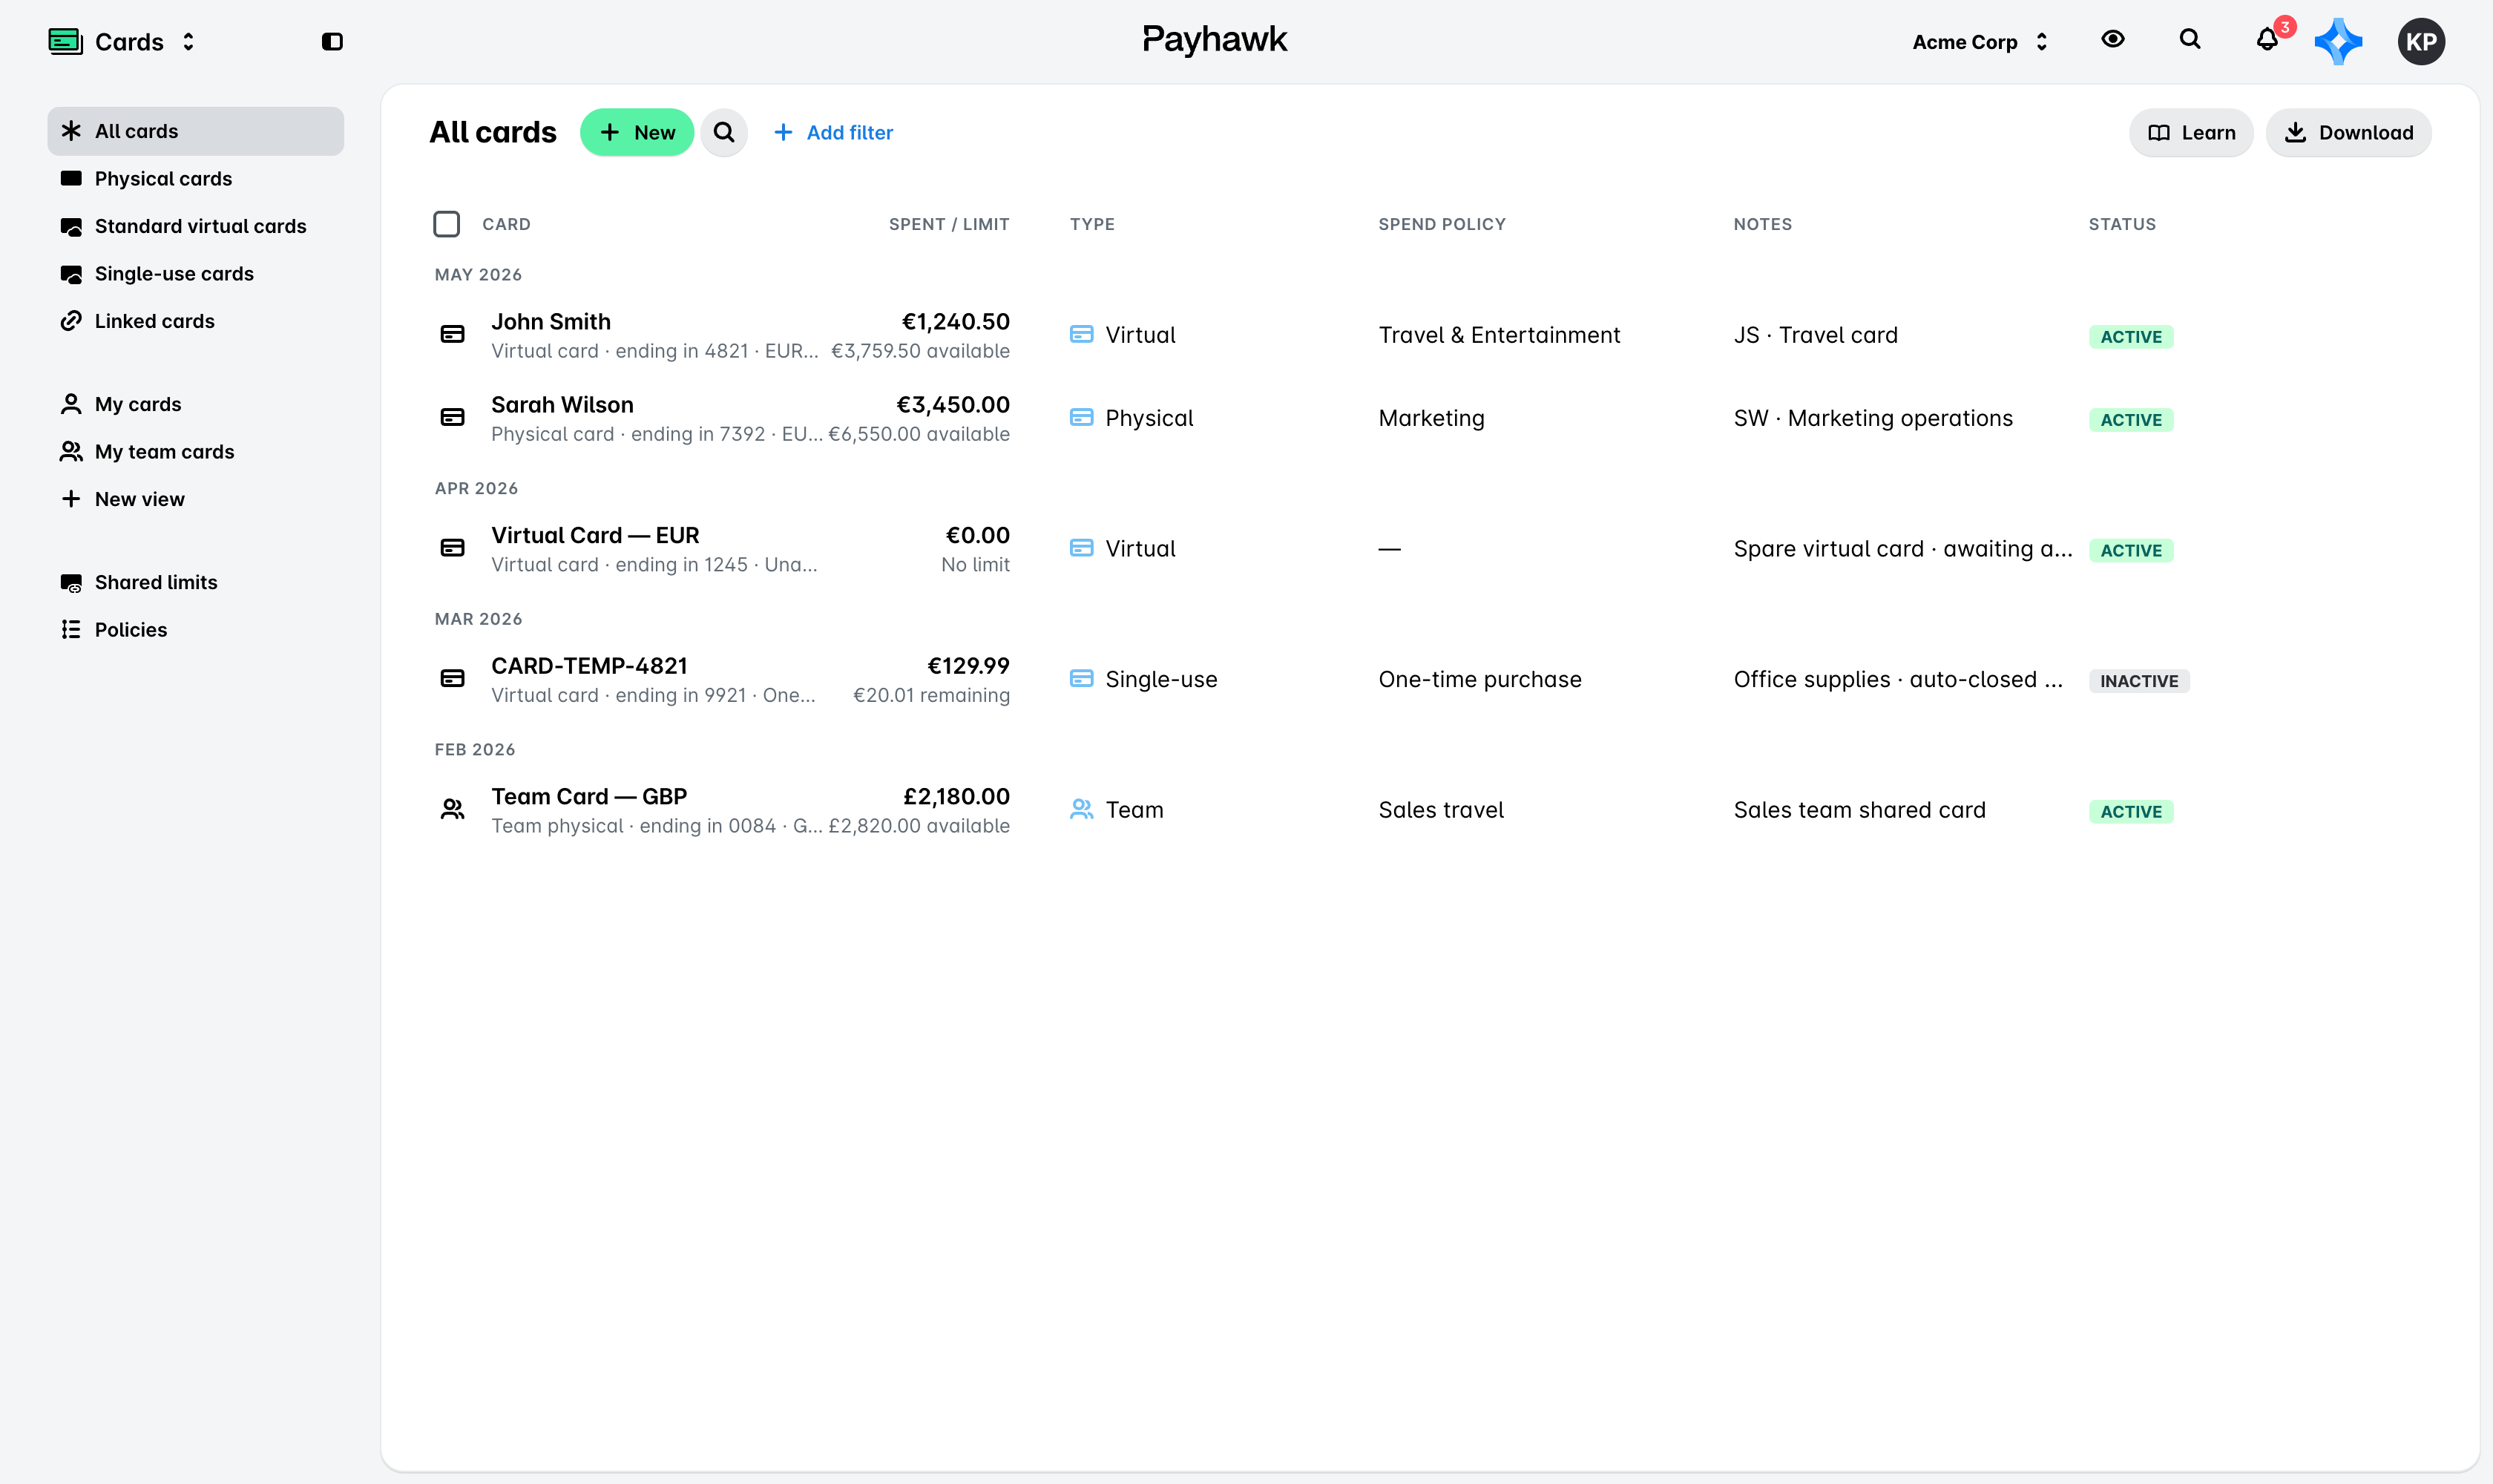Open Standard virtual cards view
The width and height of the screenshot is (2493, 1484).
pyautogui.click(x=195, y=226)
